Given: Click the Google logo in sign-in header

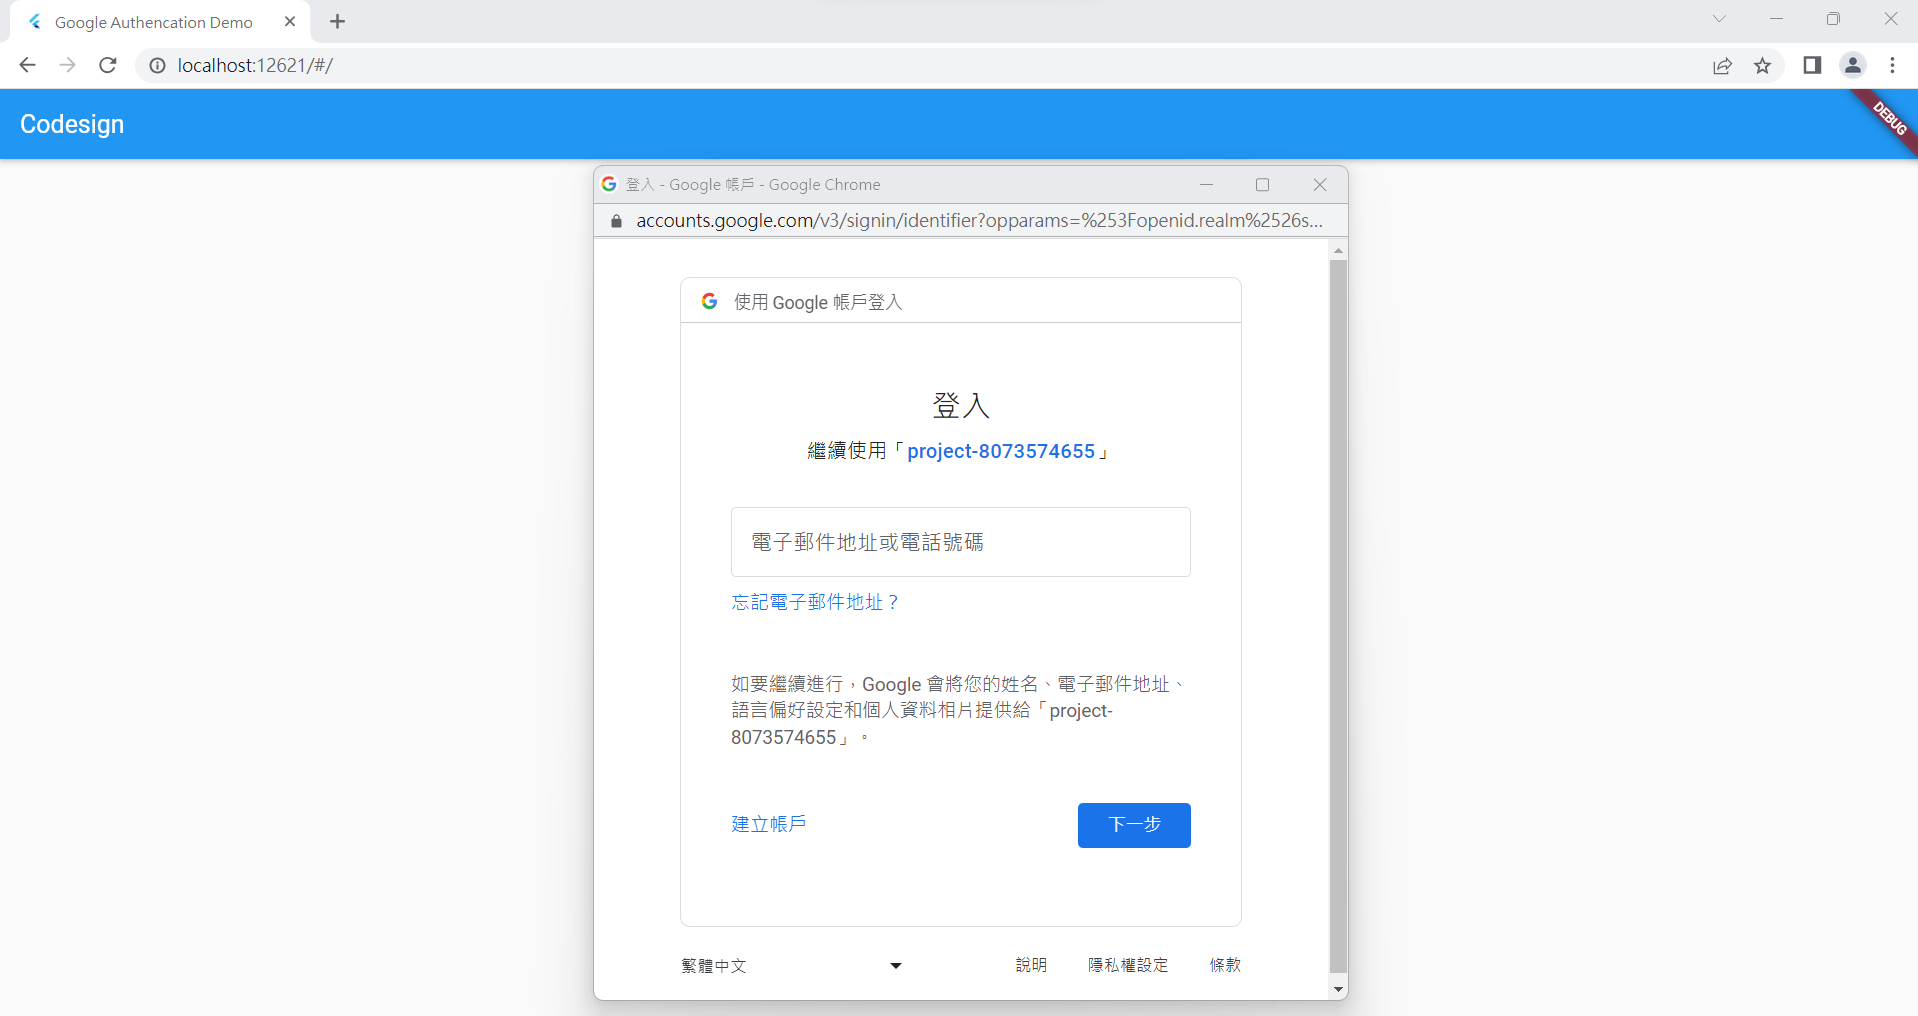Looking at the screenshot, I should (709, 301).
